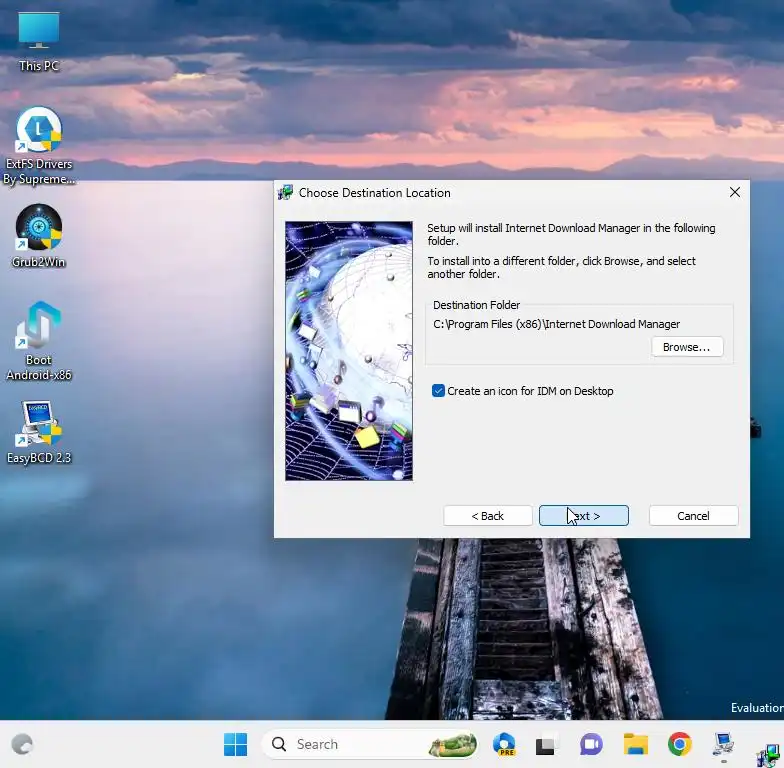The width and height of the screenshot is (784, 768).
Task: Open Task View from taskbar
Action: [x=546, y=744]
